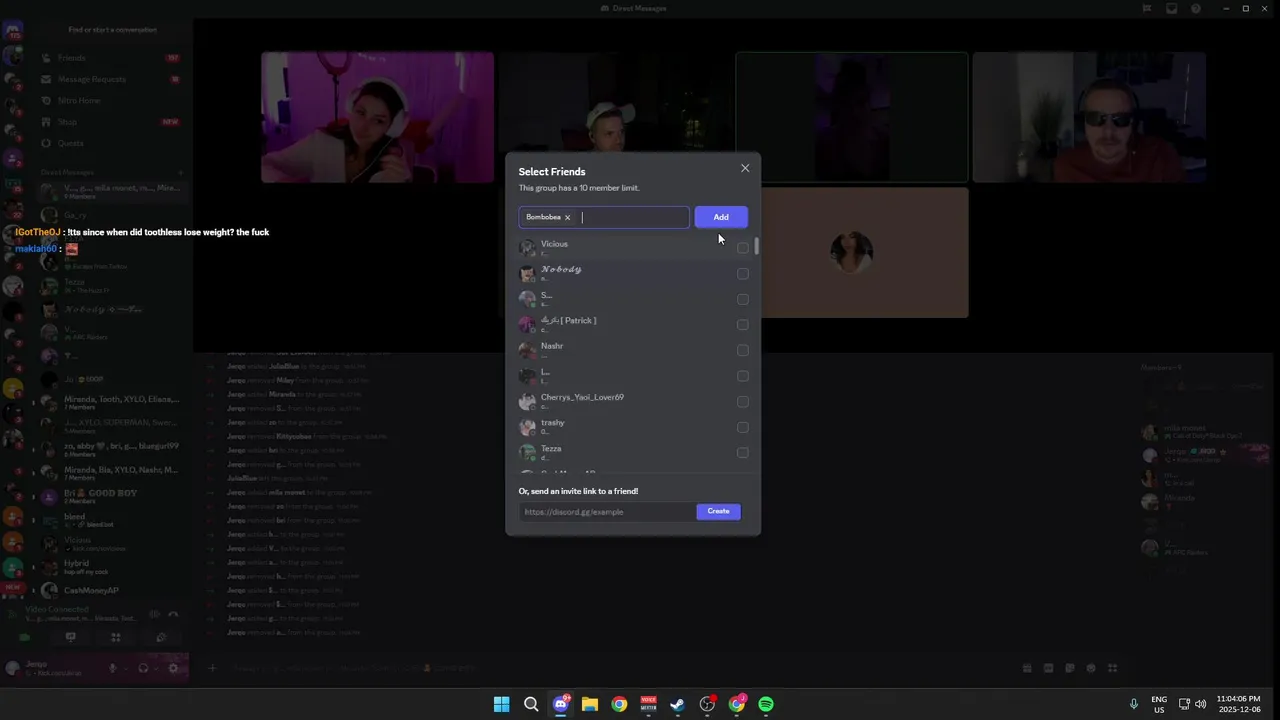Viewport: 1280px width, 720px height.
Task: Open Windows taskbar search
Action: (x=531, y=704)
